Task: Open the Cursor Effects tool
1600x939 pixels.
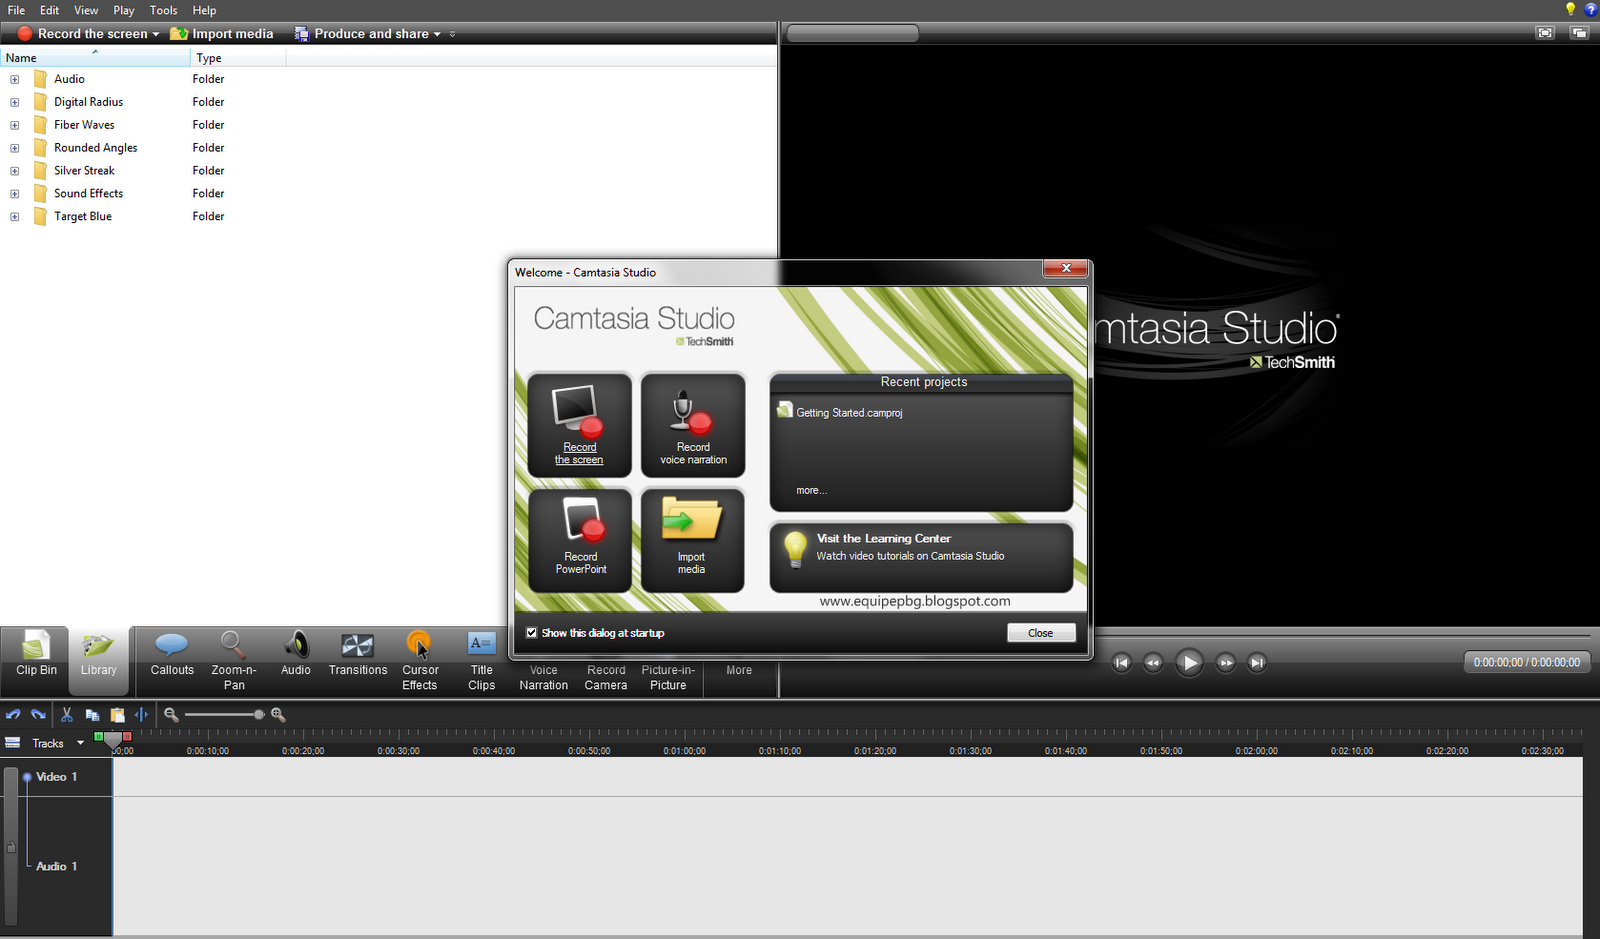Action: click(x=420, y=661)
